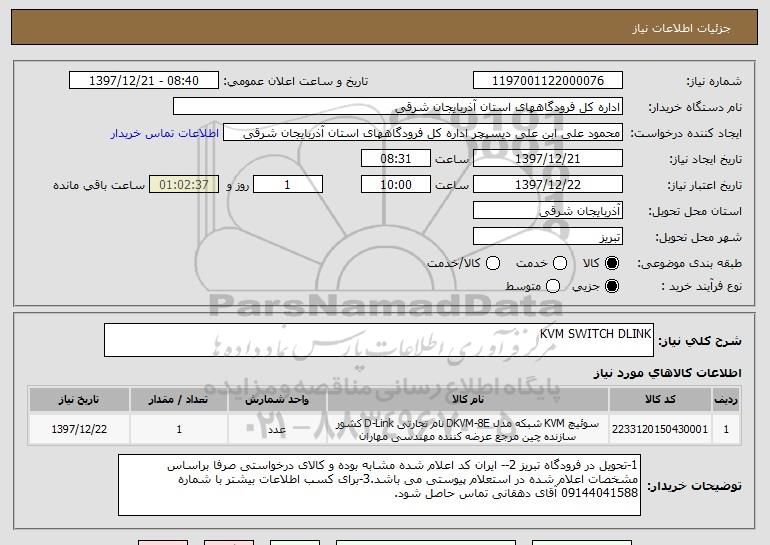Click the table date cell 1397/12/22

[x=79, y=430]
